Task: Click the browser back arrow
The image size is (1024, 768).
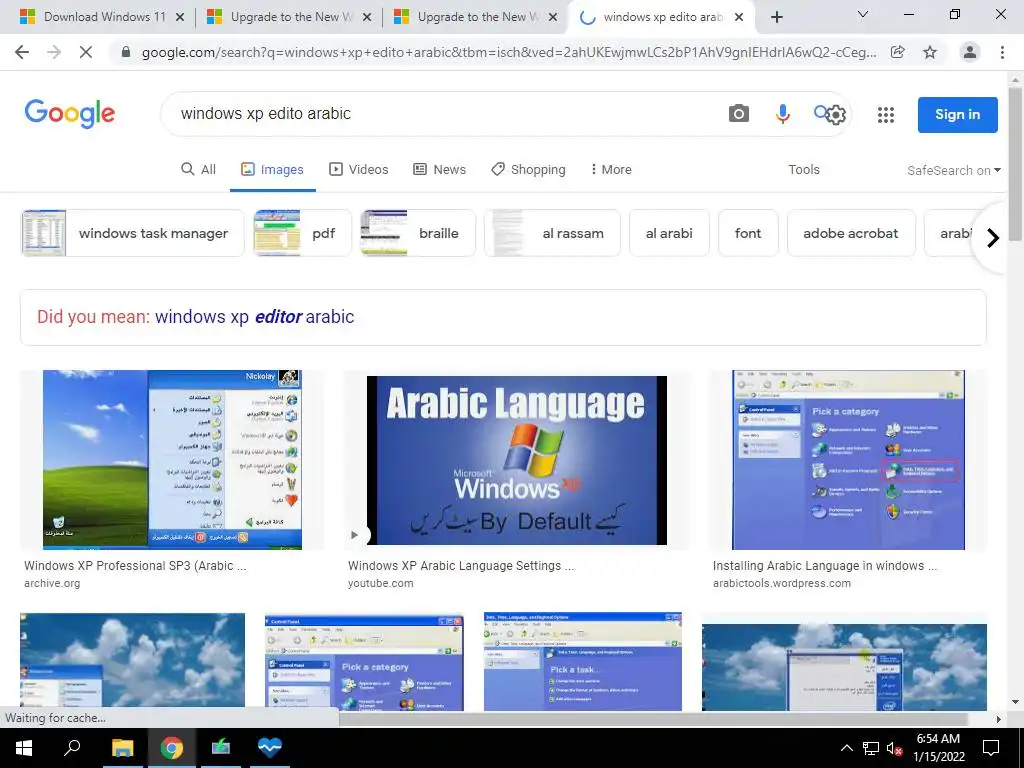Action: tap(22, 52)
